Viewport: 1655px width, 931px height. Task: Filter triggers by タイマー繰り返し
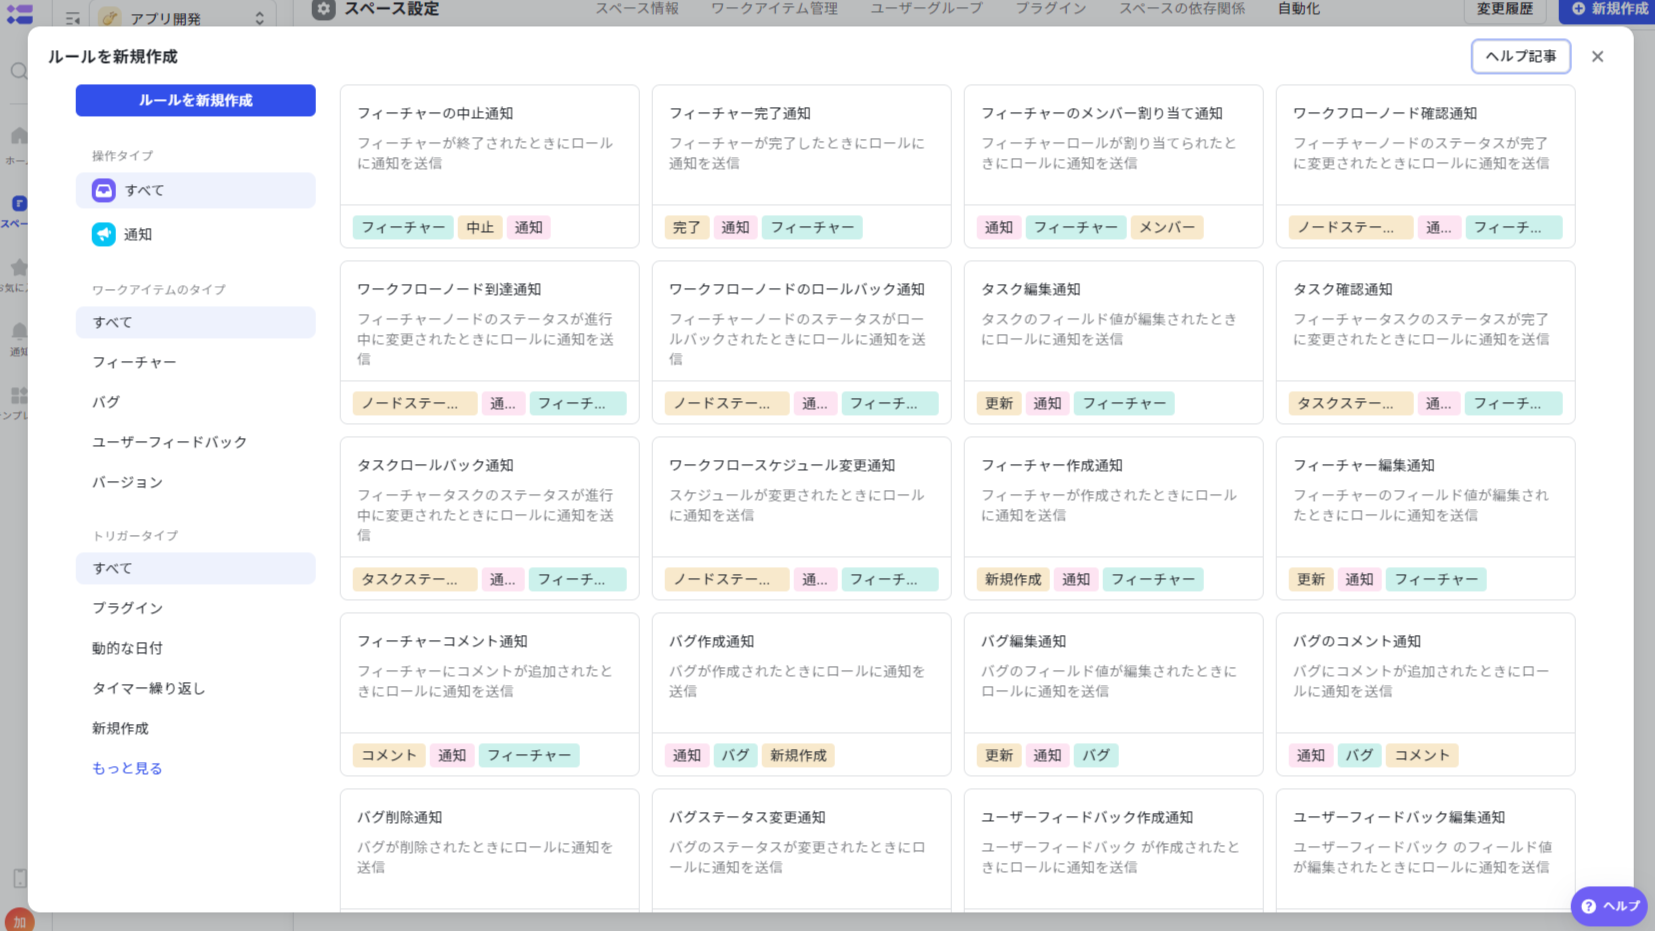tap(137, 688)
